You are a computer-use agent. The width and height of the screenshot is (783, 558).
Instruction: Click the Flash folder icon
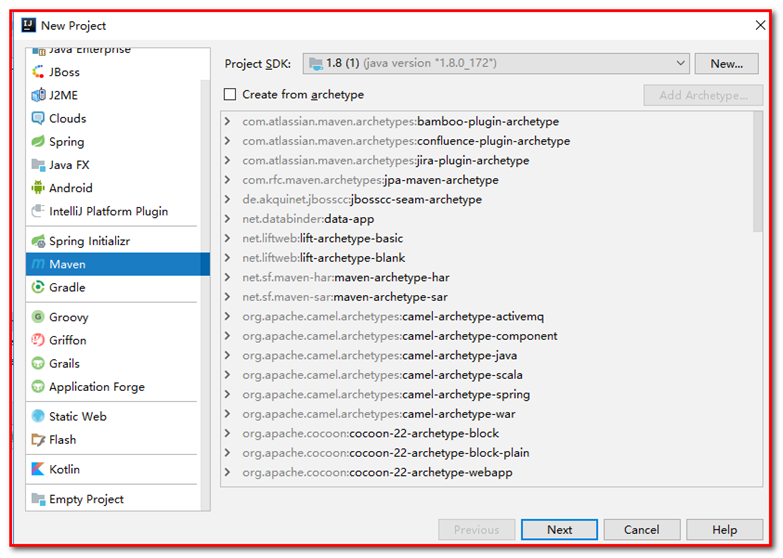[38, 440]
